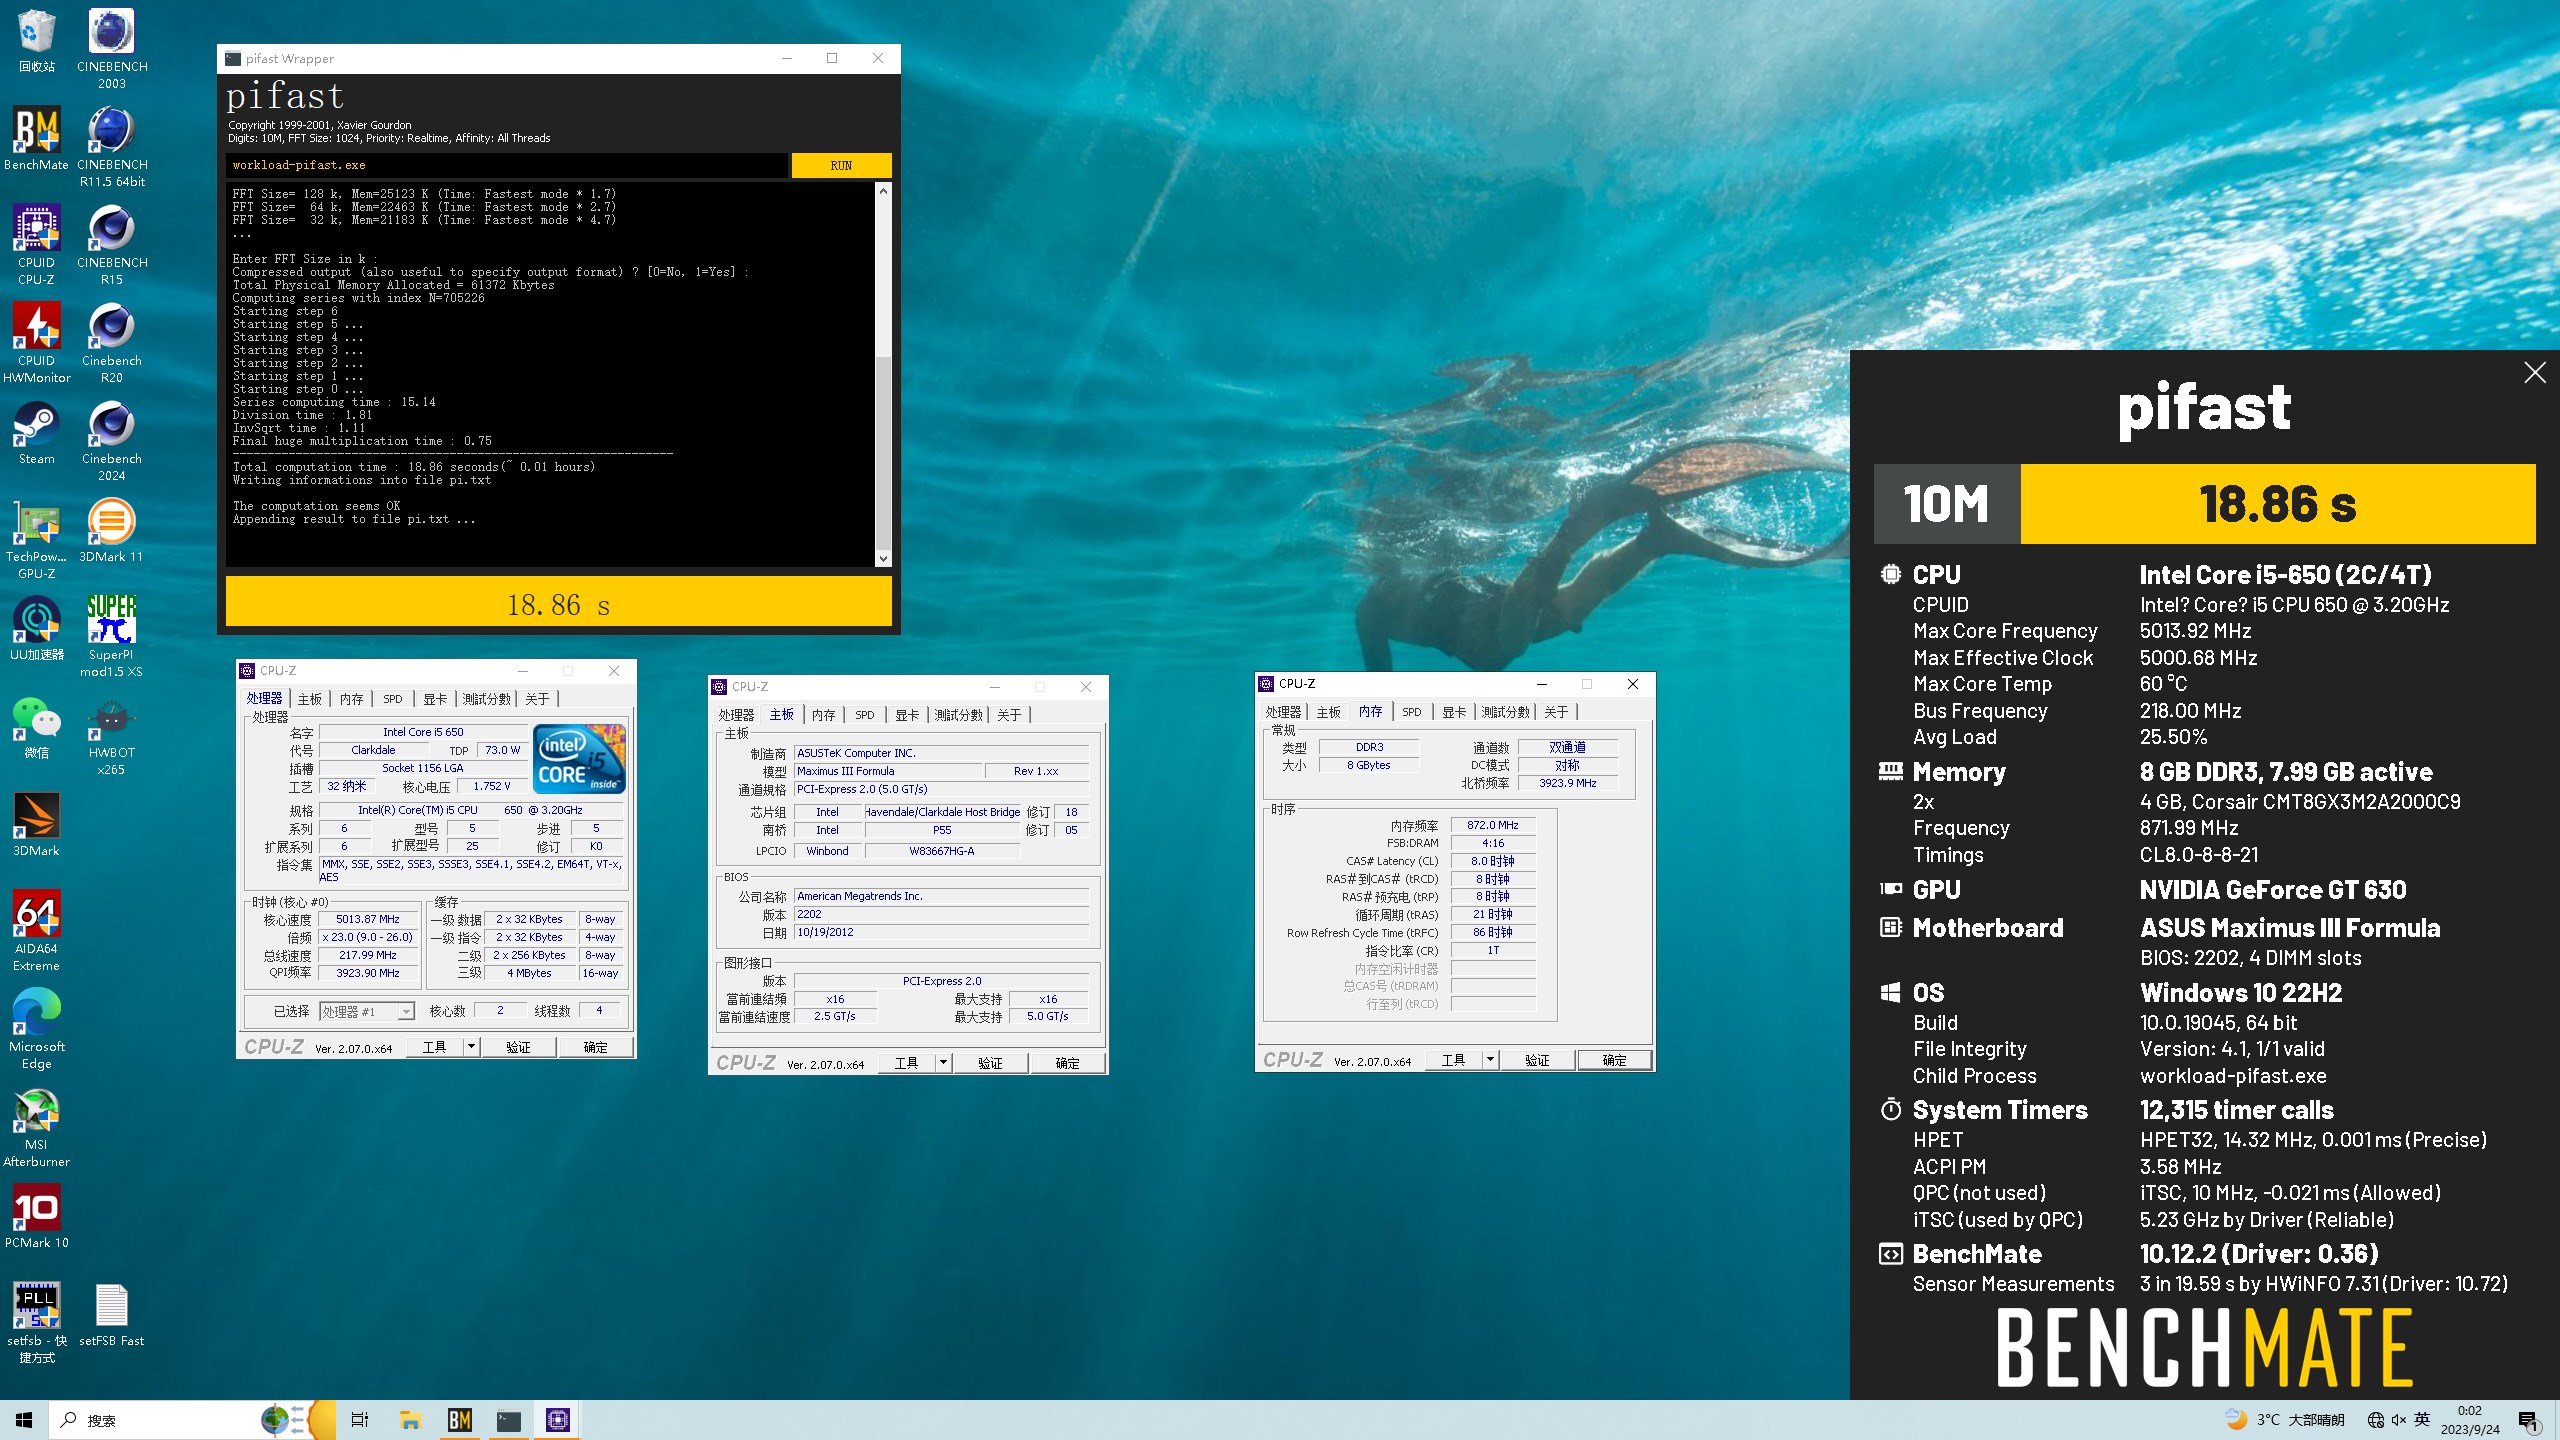
Task: Click the Terminal icon in taskbar
Action: 509,1420
